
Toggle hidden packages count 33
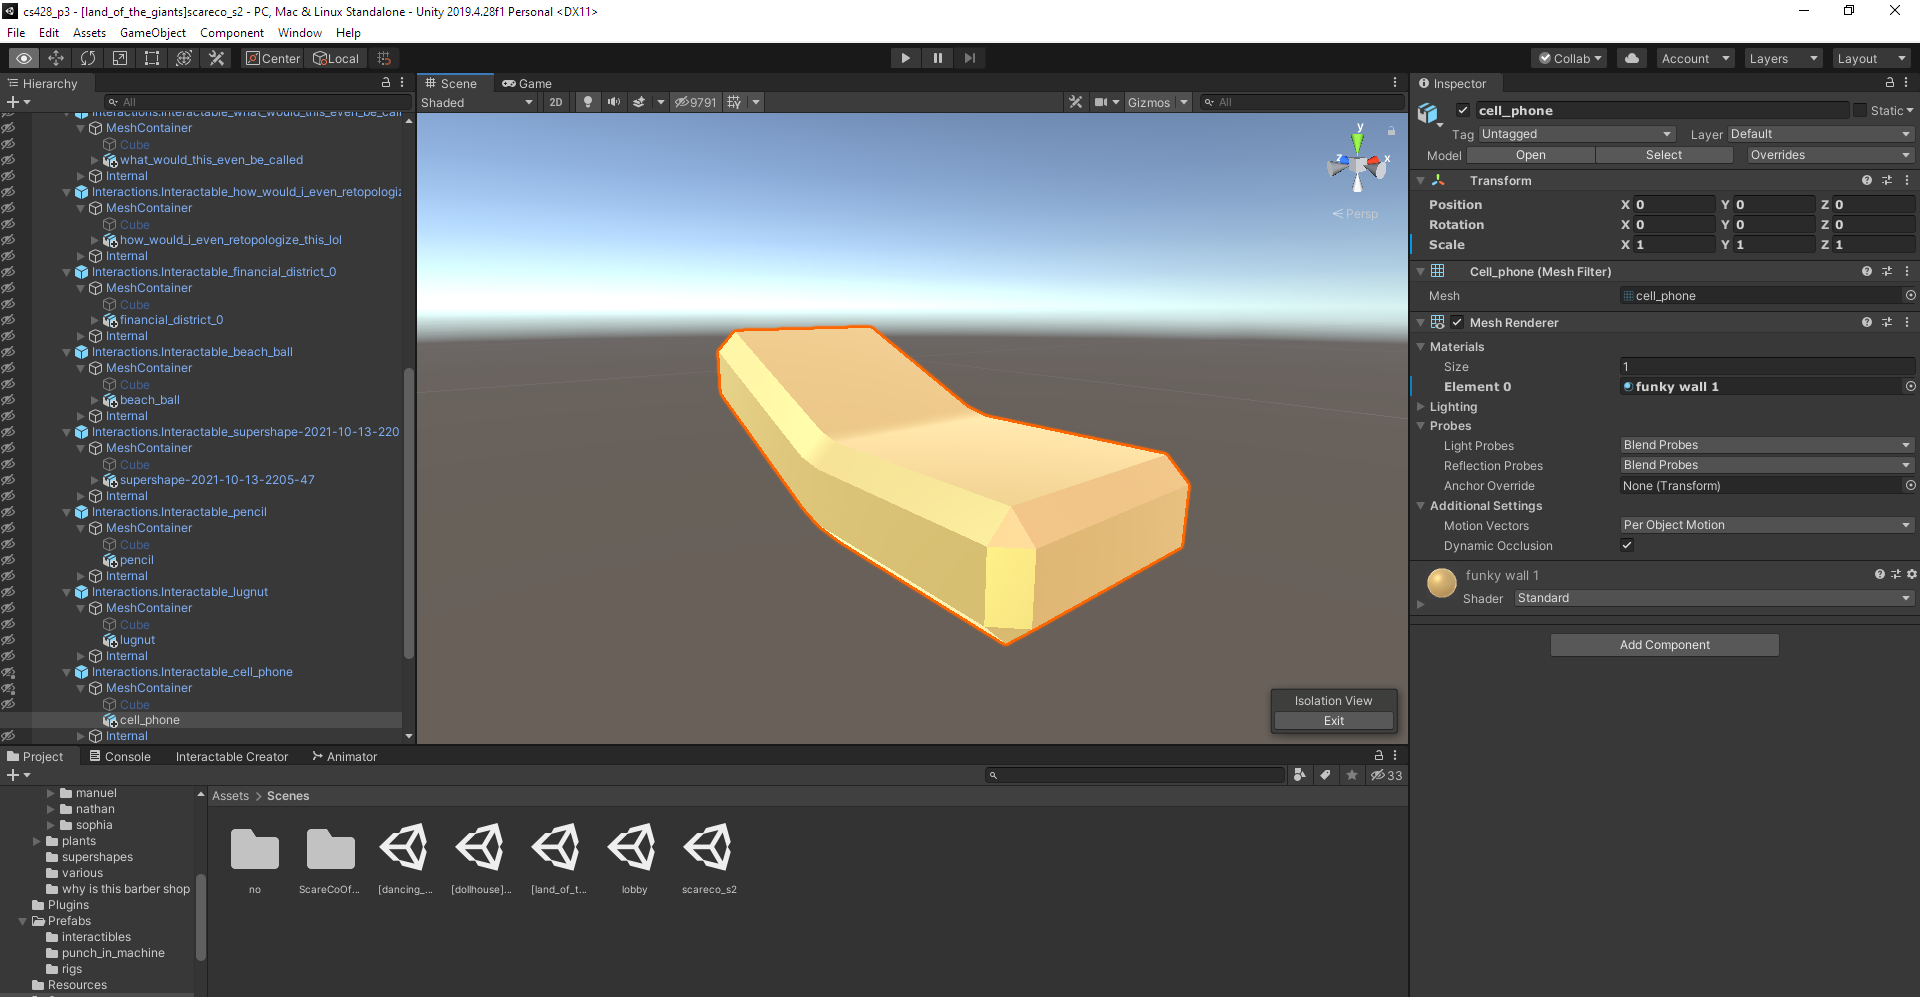click(1386, 775)
